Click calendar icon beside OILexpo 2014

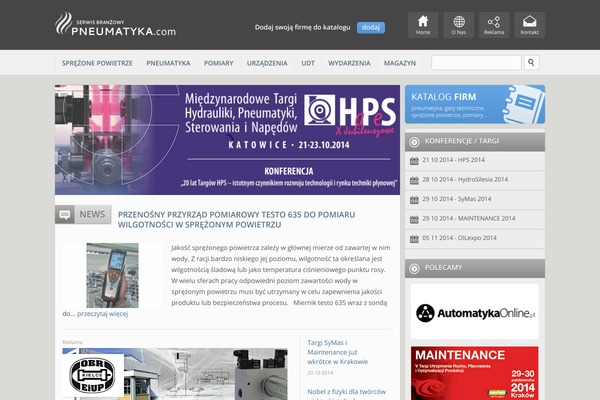point(414,239)
